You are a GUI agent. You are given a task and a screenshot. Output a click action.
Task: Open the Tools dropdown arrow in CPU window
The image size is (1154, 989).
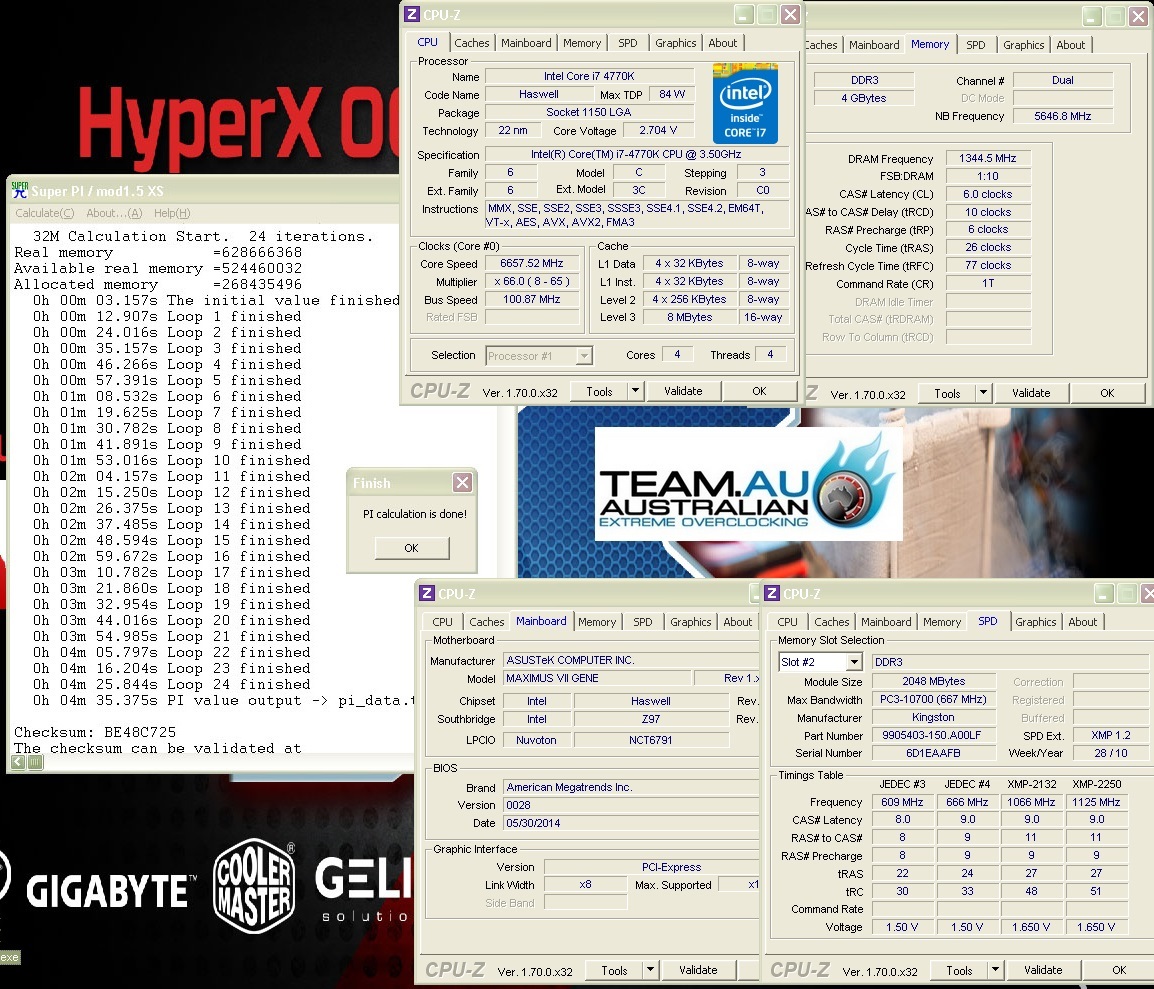634,391
